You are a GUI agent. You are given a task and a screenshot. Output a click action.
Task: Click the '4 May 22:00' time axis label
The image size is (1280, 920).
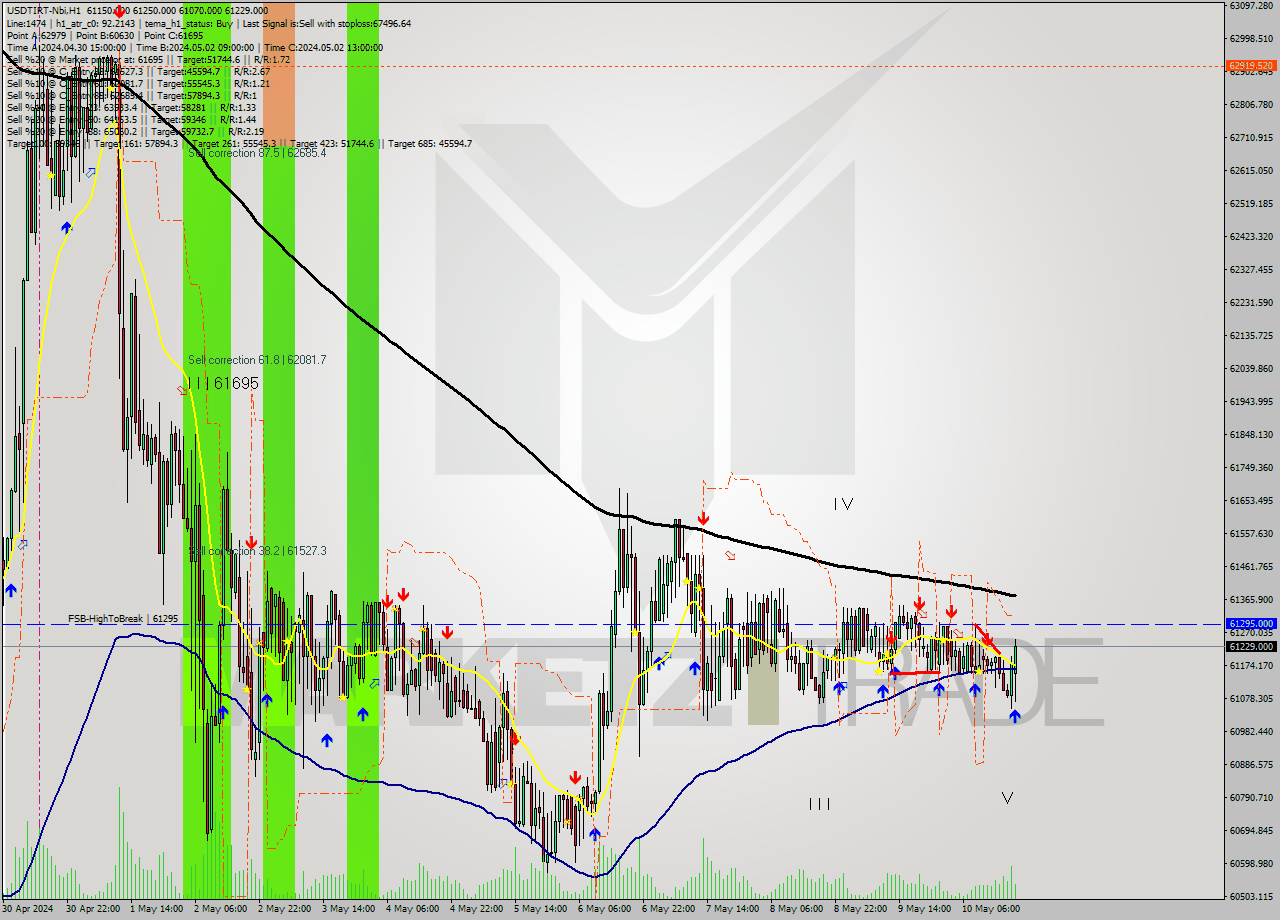click(x=475, y=909)
